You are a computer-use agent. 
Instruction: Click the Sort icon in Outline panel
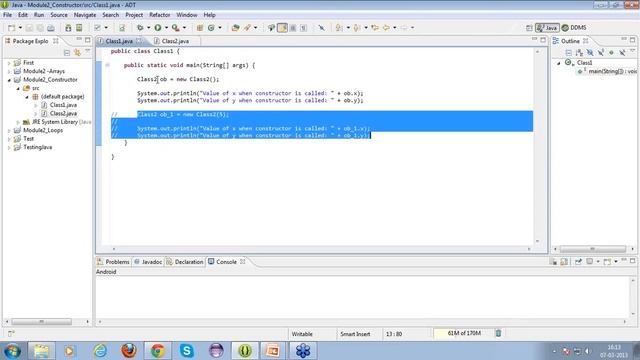pos(579,53)
